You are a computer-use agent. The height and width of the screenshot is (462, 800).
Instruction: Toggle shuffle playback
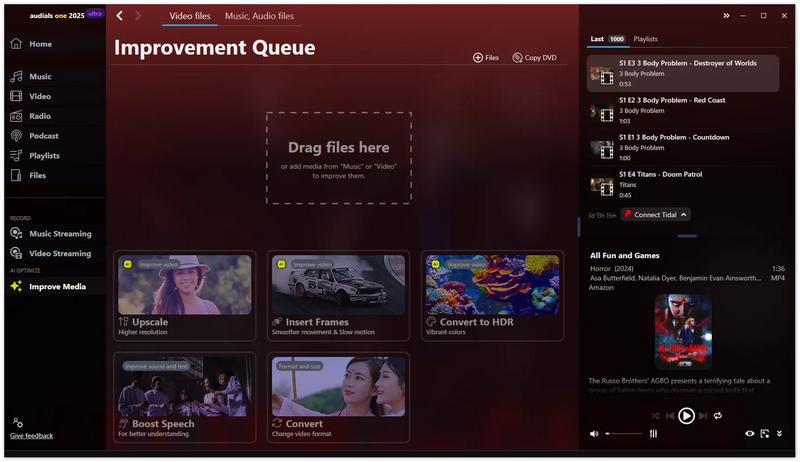655,415
